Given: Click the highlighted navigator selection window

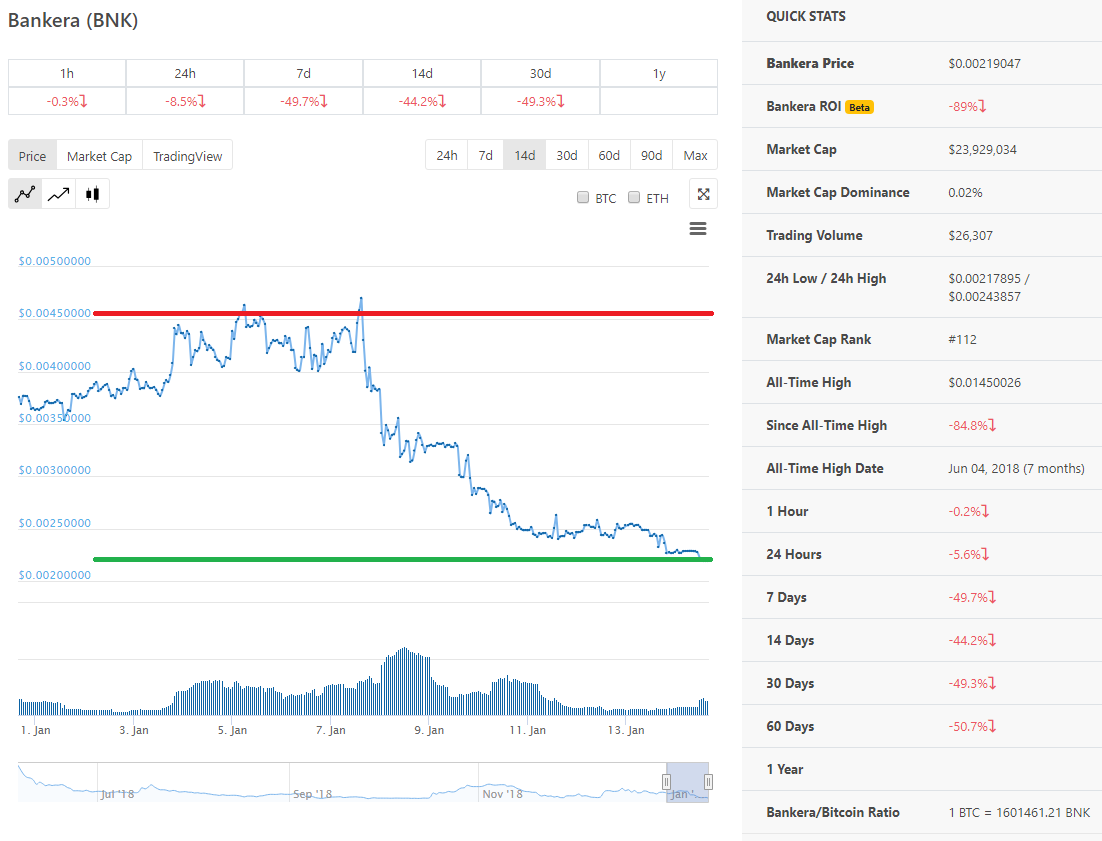Looking at the screenshot, I should [x=687, y=782].
